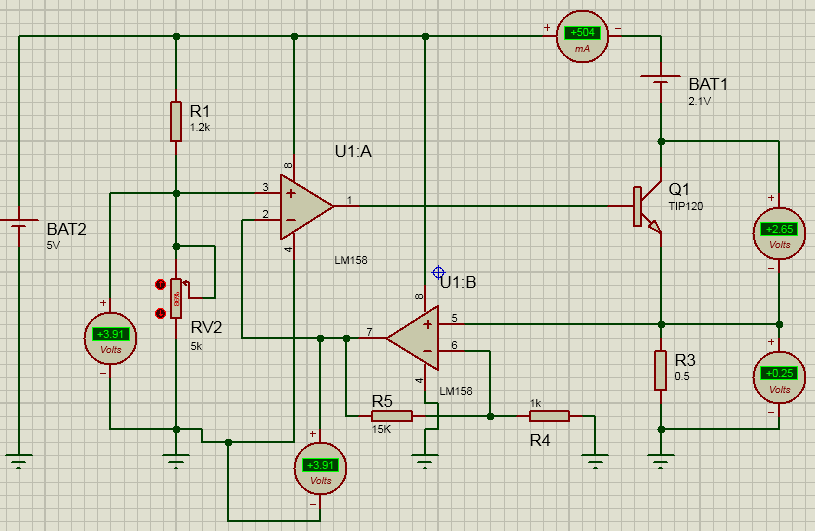
Task: Click RV2's red up-arrow increase button
Action: coord(161,284)
